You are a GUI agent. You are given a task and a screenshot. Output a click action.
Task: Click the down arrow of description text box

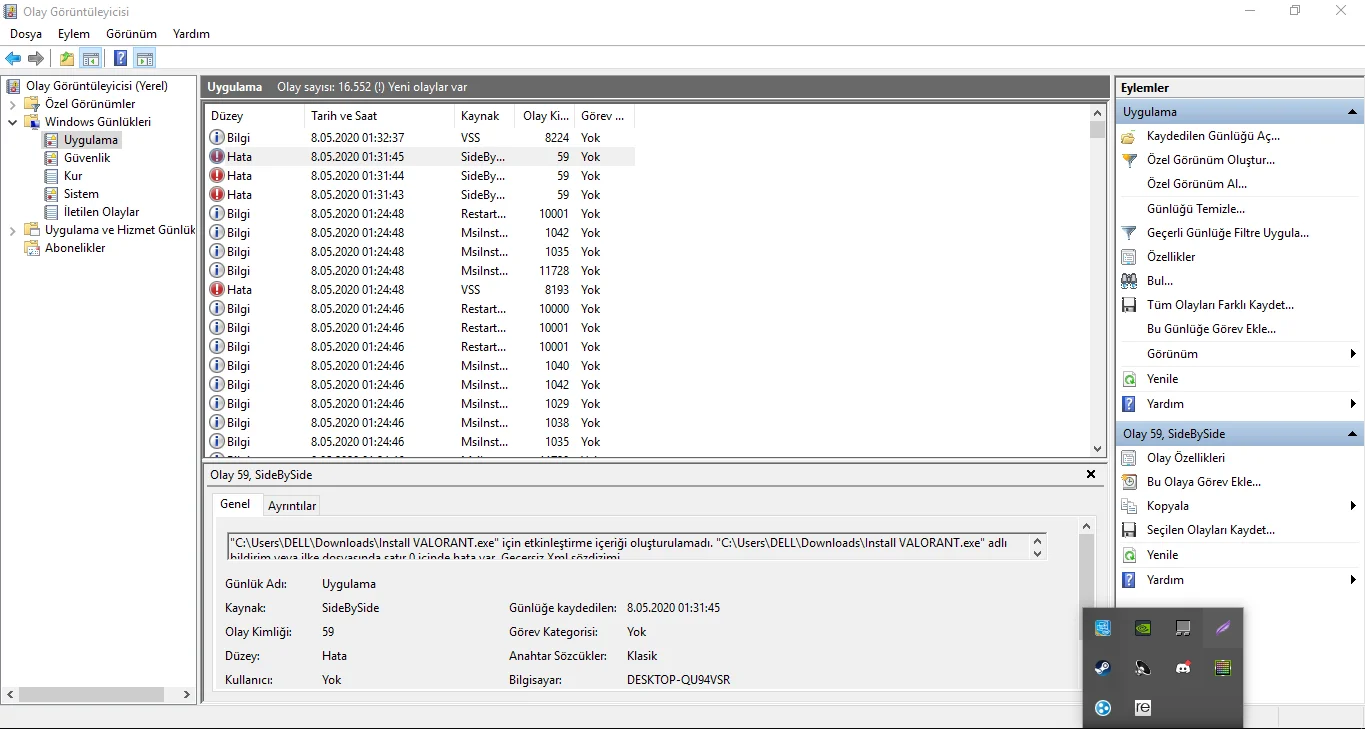(x=1037, y=554)
